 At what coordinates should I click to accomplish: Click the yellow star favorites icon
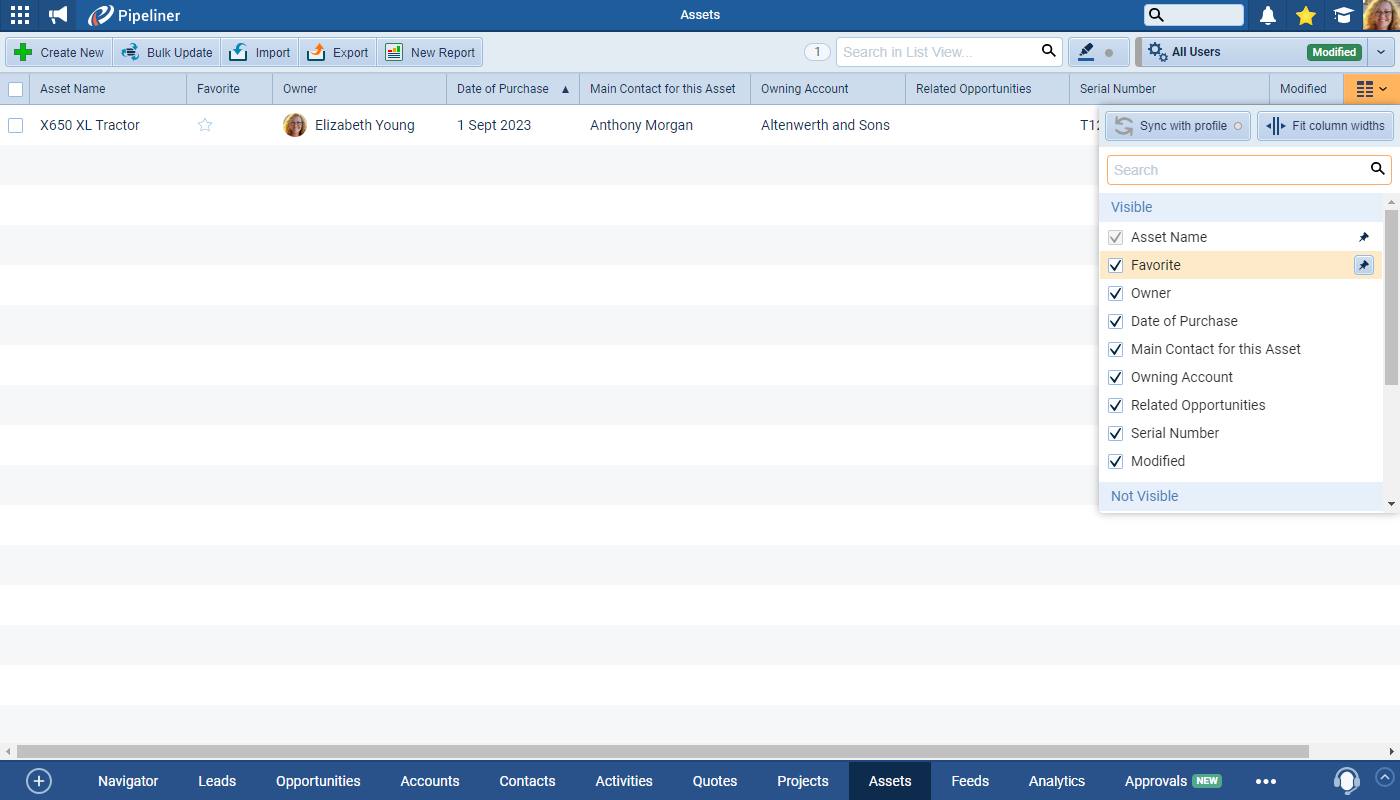click(1305, 15)
